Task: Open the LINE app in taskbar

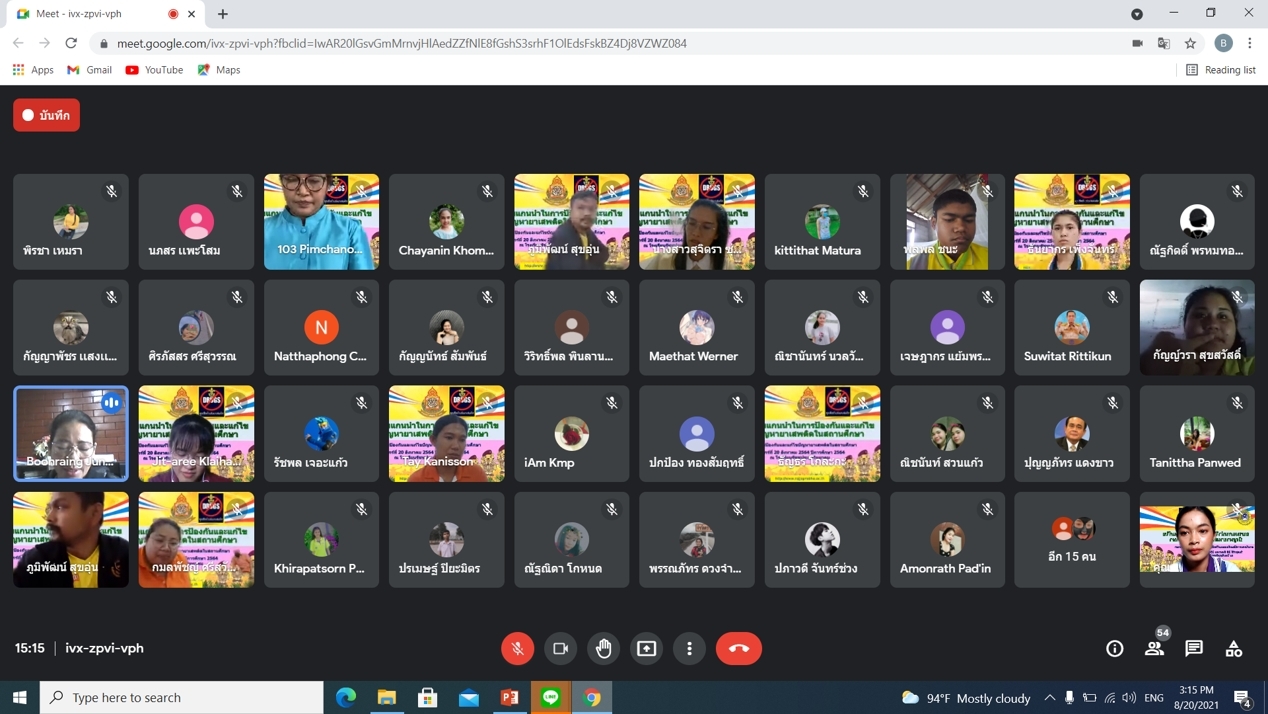Action: [x=551, y=697]
